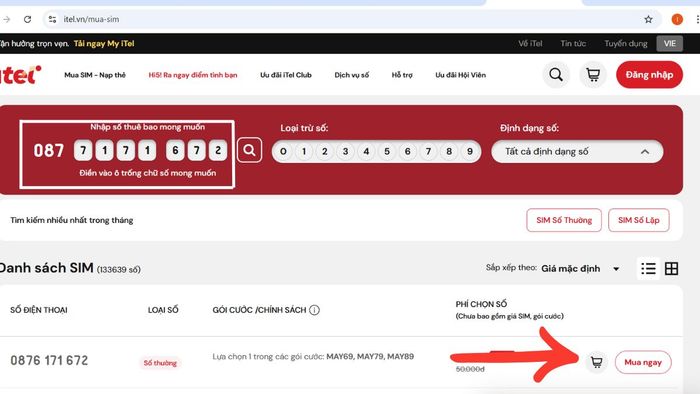Open Ưu đãi Hội Viên menu

[460, 75]
